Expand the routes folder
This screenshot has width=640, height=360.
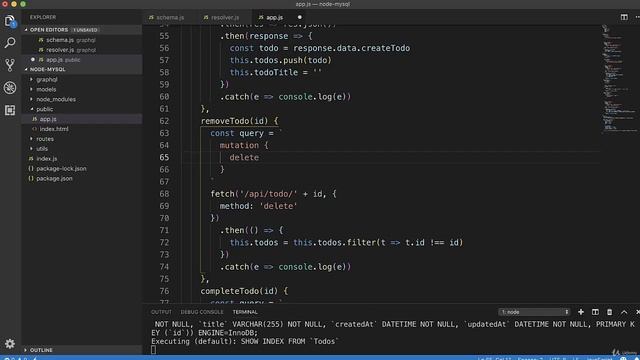point(44,139)
